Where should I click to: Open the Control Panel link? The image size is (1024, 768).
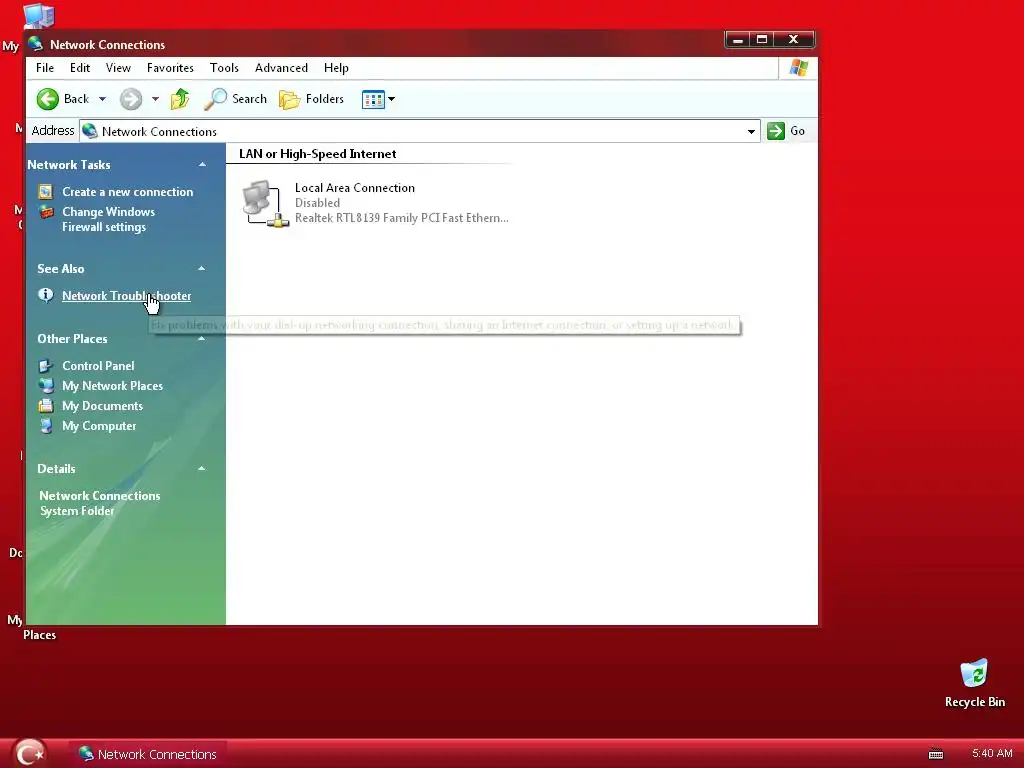click(98, 366)
